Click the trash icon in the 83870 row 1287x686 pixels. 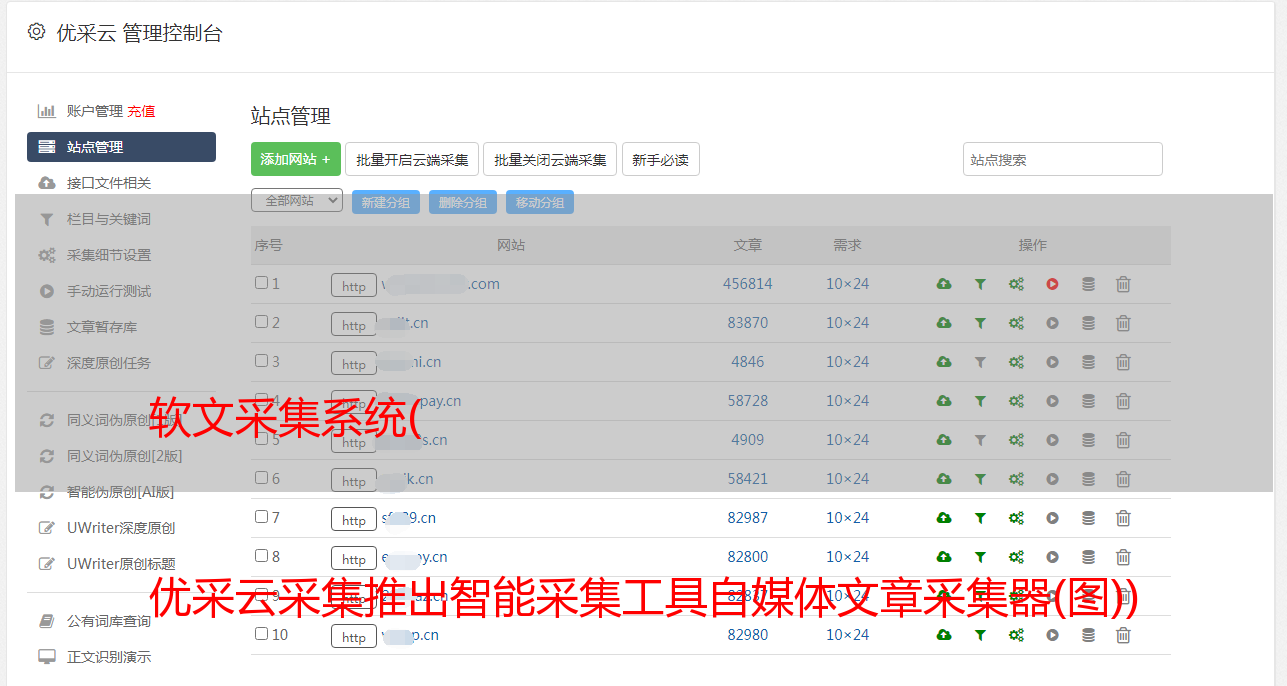[x=1123, y=323]
